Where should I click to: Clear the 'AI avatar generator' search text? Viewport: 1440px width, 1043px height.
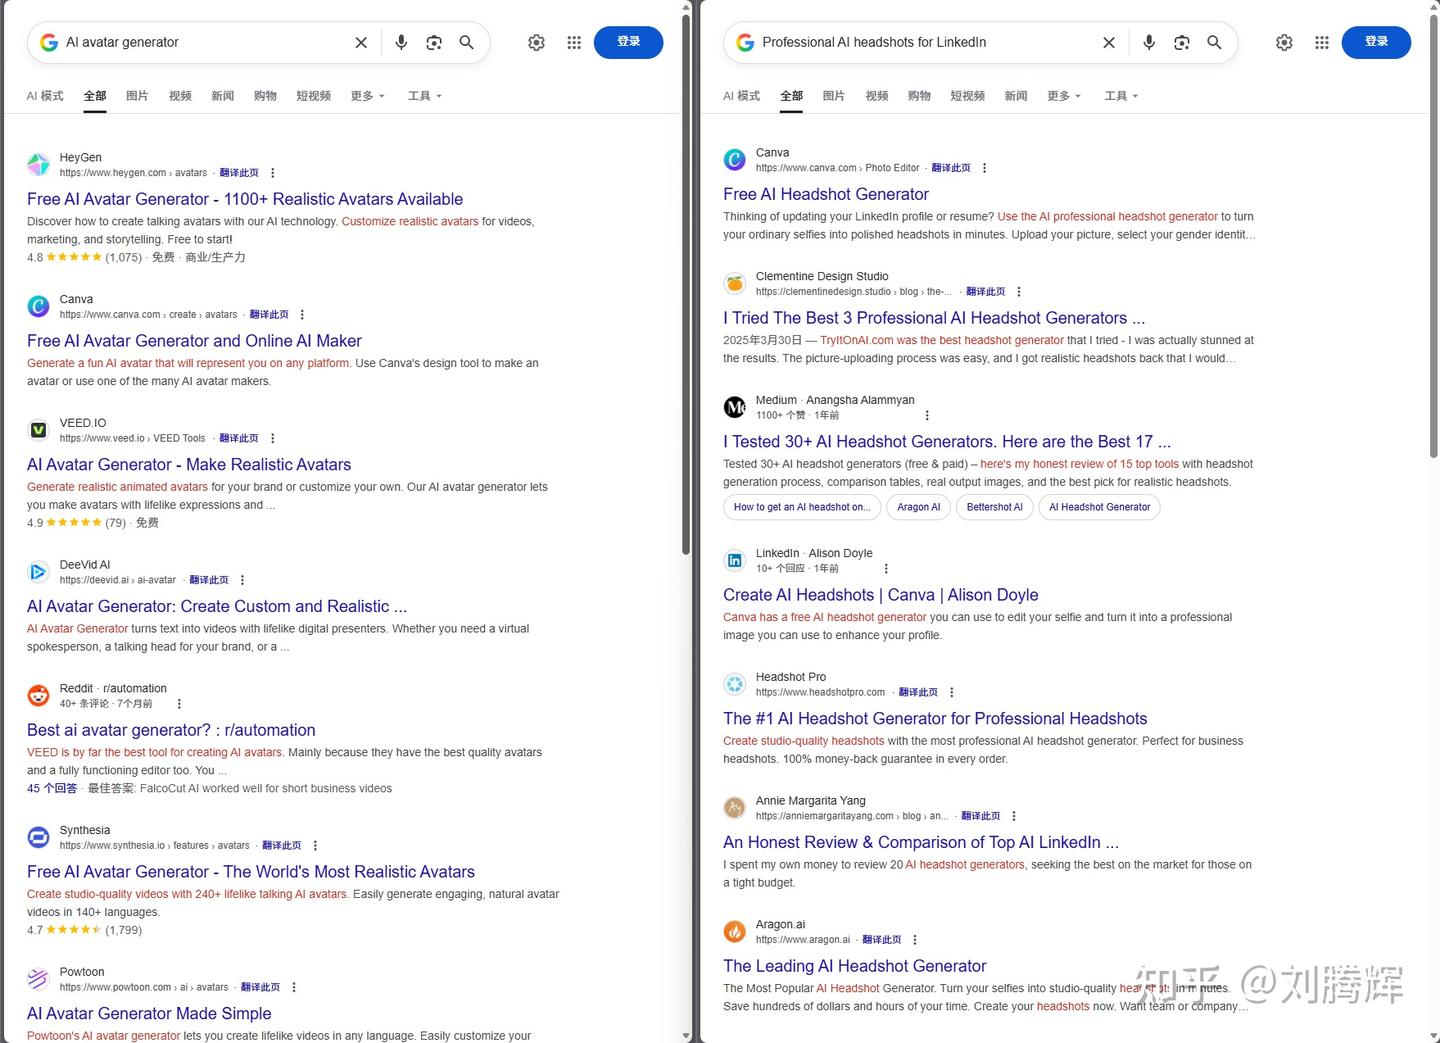[x=361, y=42]
